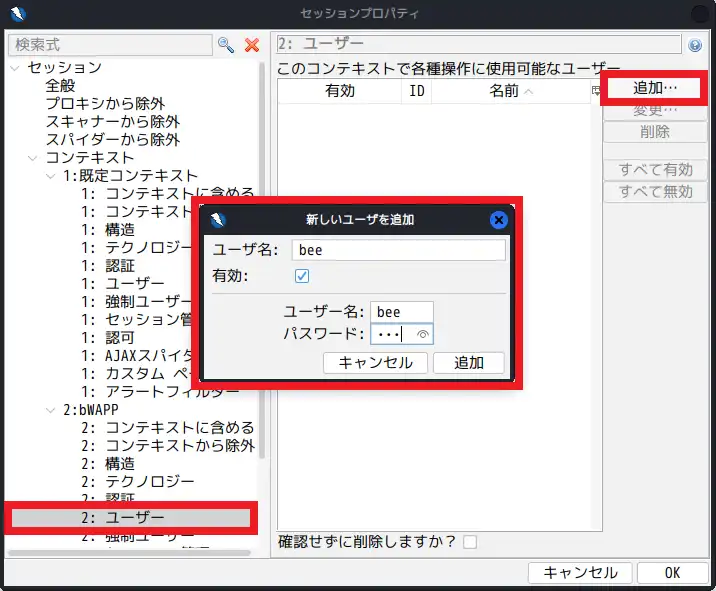
Task: Sort by the 名前 column header
Action: click(511, 91)
